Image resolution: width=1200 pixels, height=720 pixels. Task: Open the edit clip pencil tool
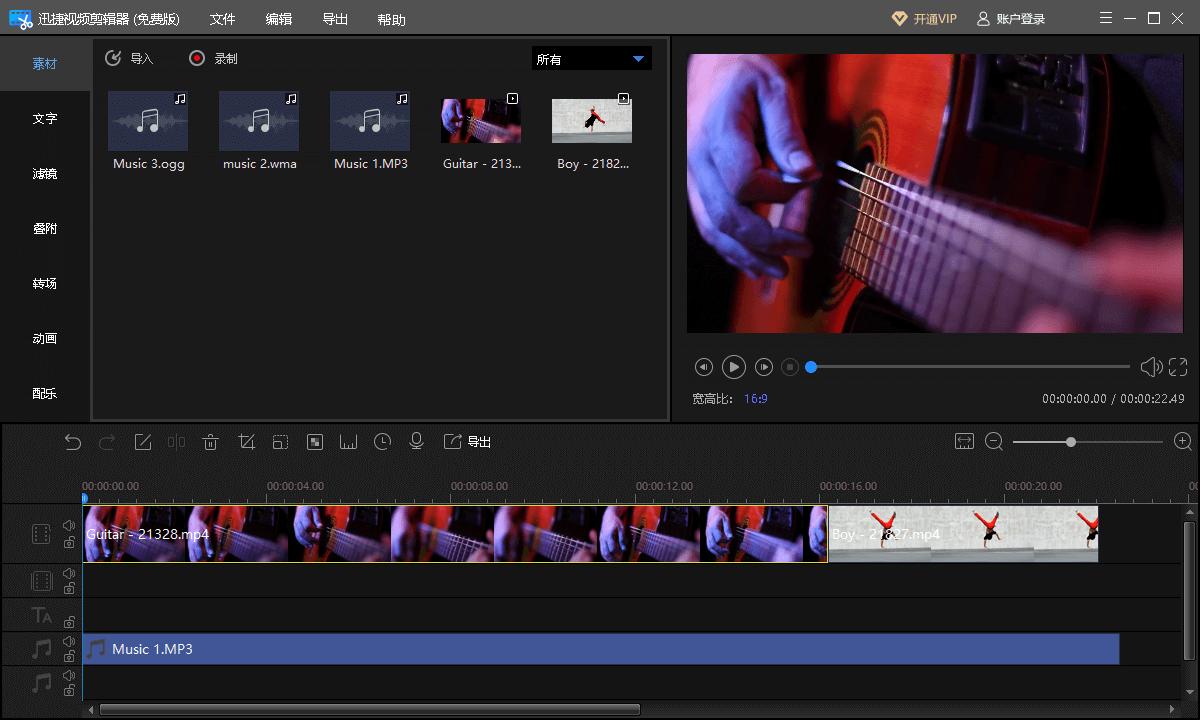click(x=143, y=442)
